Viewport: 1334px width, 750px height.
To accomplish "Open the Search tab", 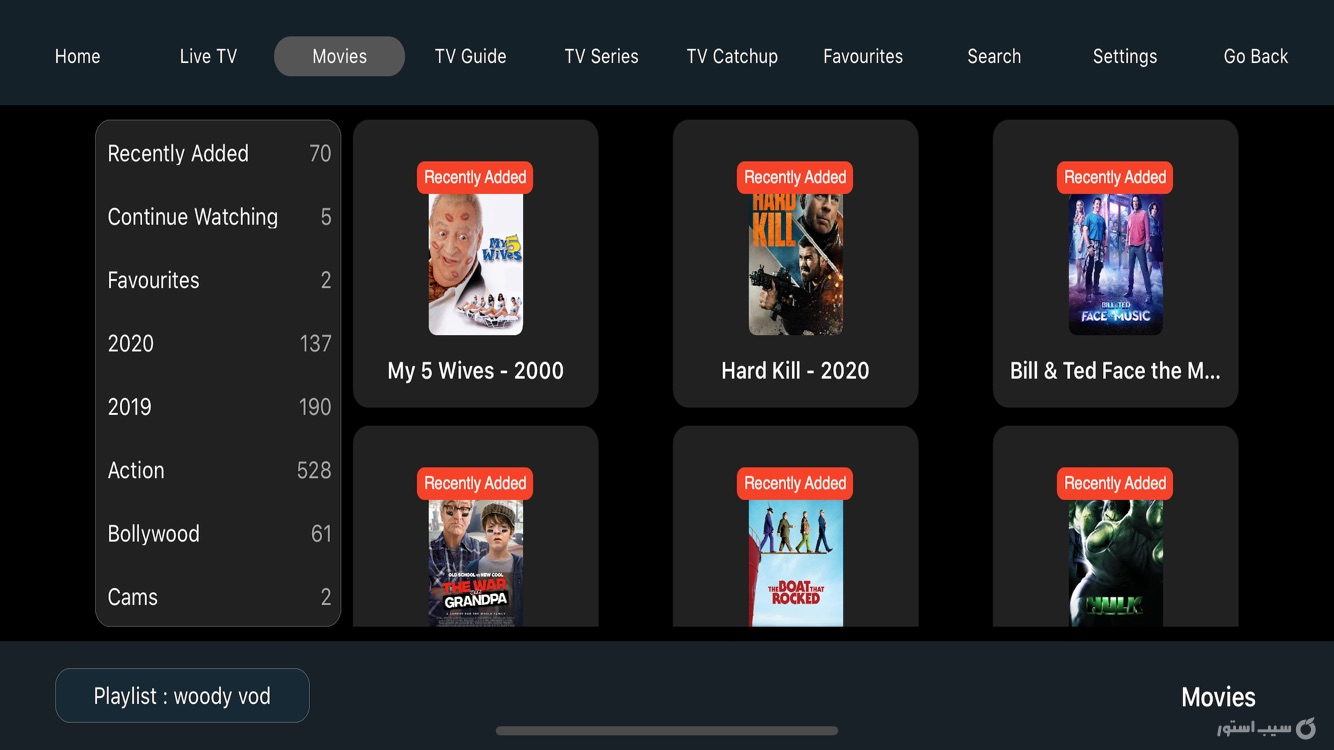I will [x=994, y=56].
